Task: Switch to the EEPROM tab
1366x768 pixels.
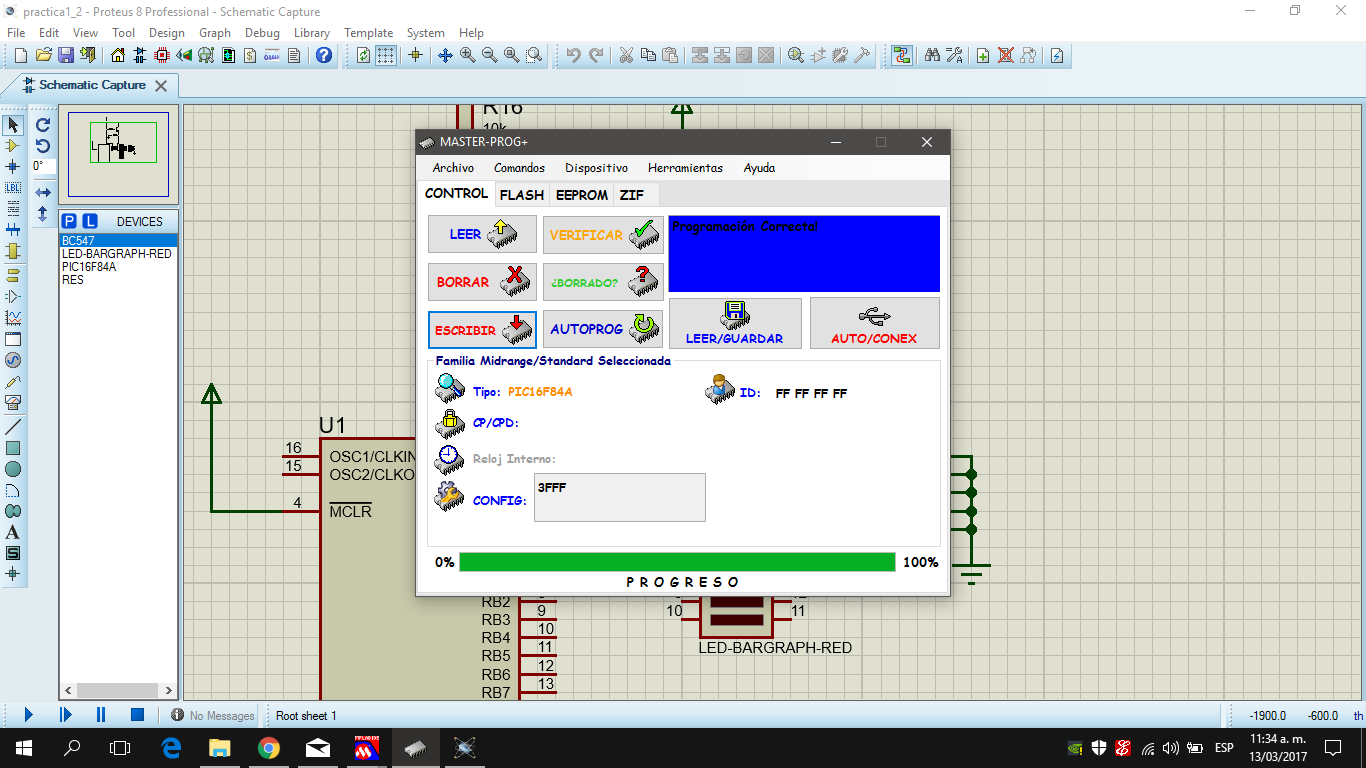Action: 581,195
